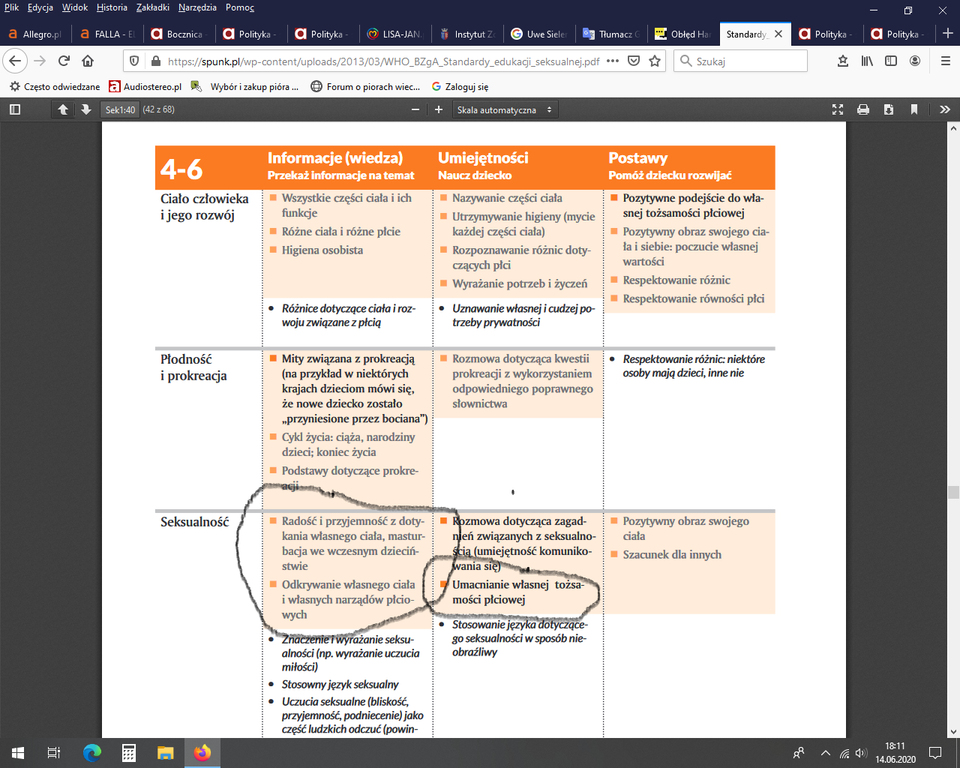Open the Windows Start menu
The image size is (960, 768).
pyautogui.click(x=18, y=753)
